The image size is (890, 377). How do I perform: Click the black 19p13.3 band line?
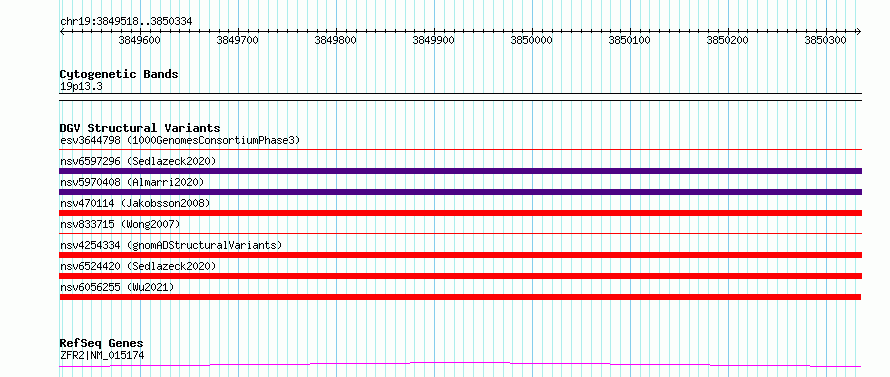click(461, 97)
